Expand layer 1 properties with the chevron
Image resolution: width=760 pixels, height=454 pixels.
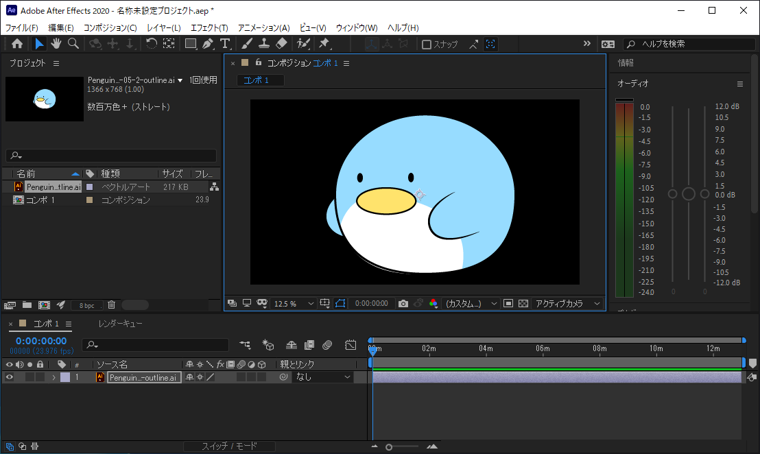click(x=54, y=377)
